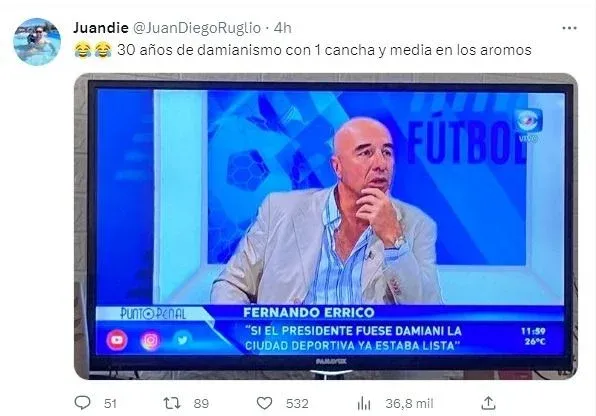596x416 pixels.
Task: Share the tweet via upload arrow icon
Action: pos(488,403)
